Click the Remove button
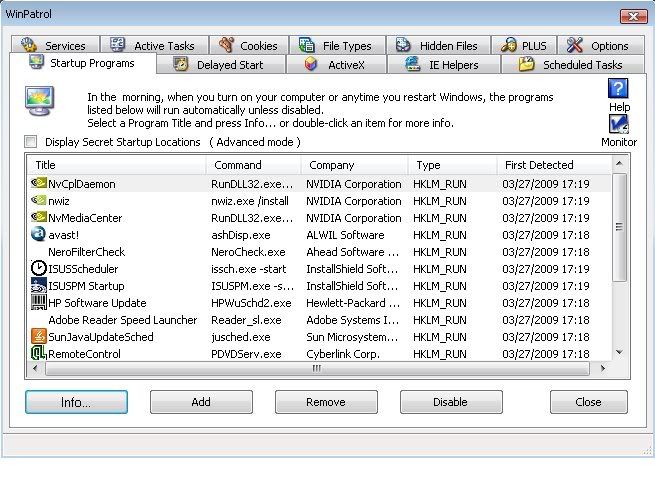The height and width of the screenshot is (485, 655). [x=326, y=402]
